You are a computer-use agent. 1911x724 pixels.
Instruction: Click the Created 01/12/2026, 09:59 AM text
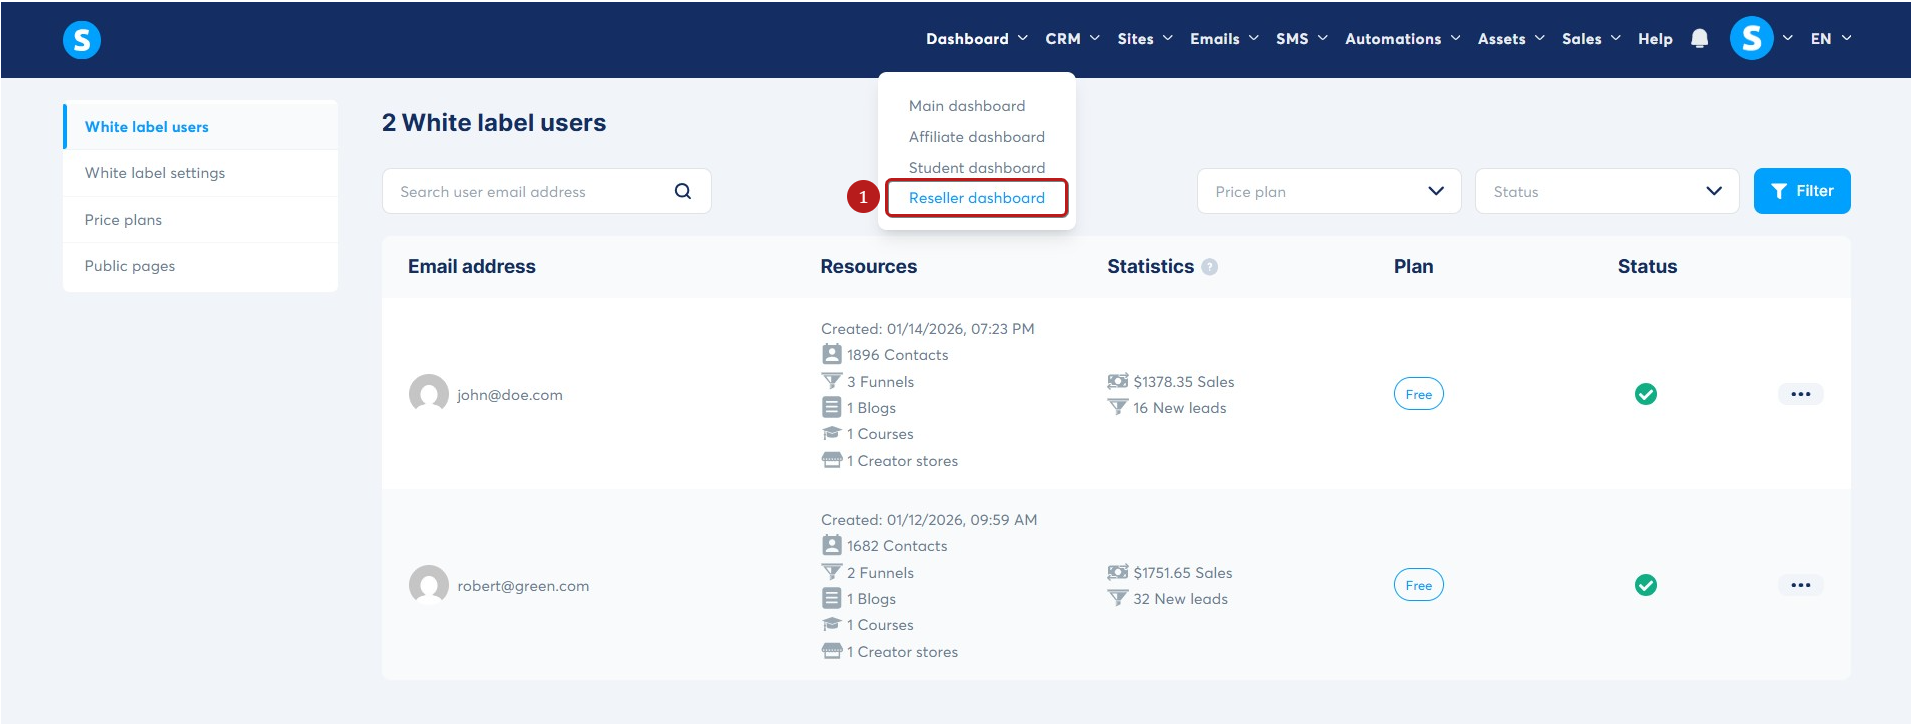click(x=929, y=520)
